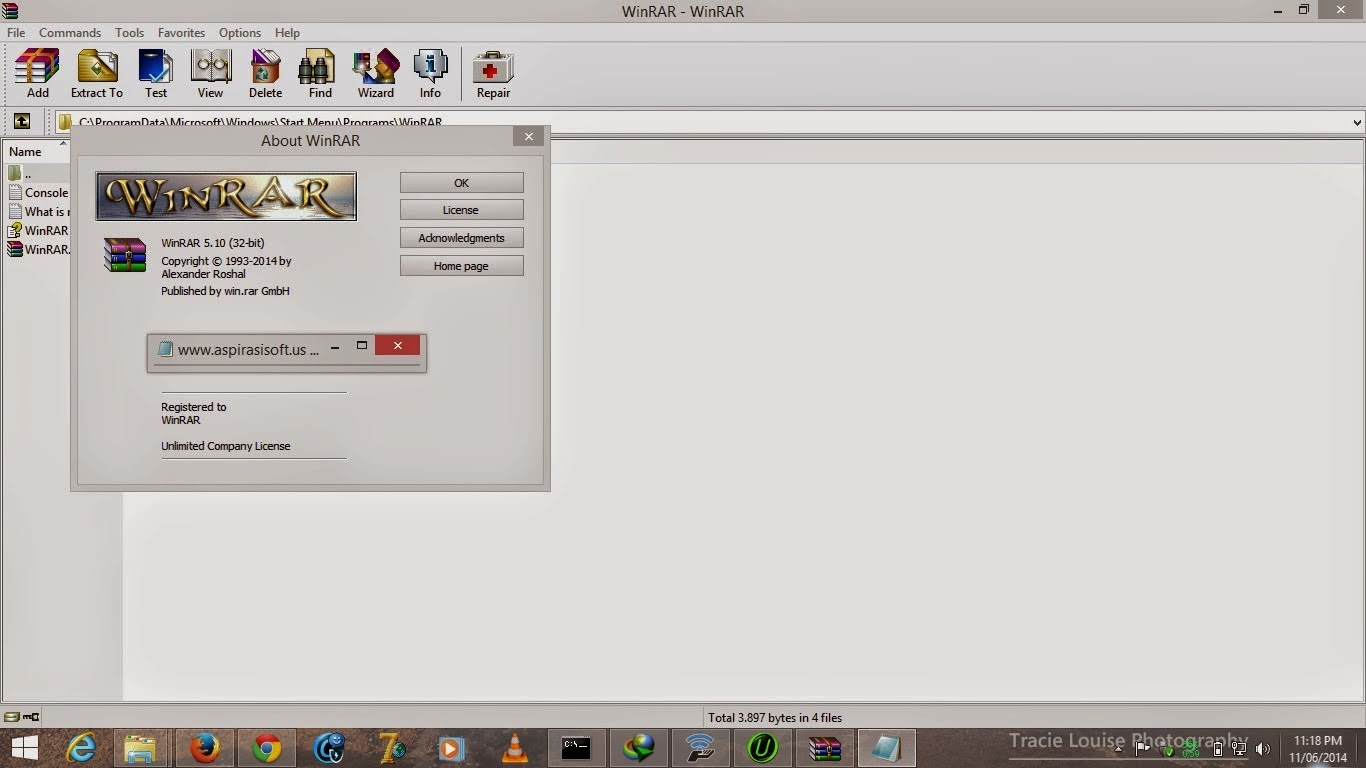Open the Favorites menu
This screenshot has height=768, width=1366.
pos(181,33)
